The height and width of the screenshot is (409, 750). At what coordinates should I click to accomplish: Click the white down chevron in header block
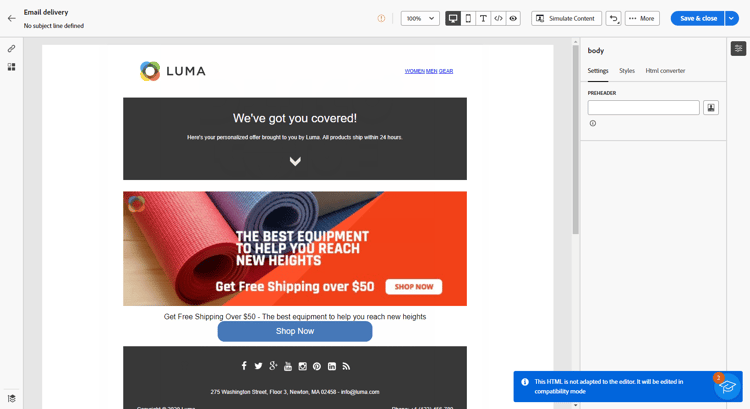(295, 161)
